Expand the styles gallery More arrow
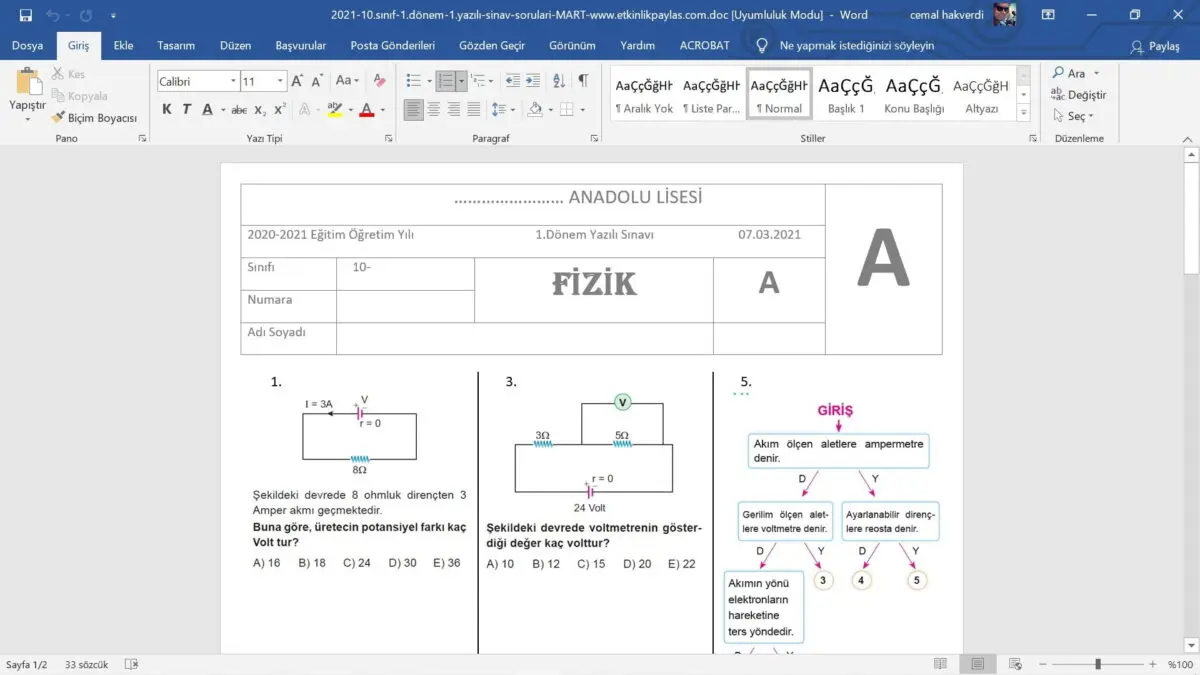This screenshot has height=675, width=1200. click(x=1023, y=113)
